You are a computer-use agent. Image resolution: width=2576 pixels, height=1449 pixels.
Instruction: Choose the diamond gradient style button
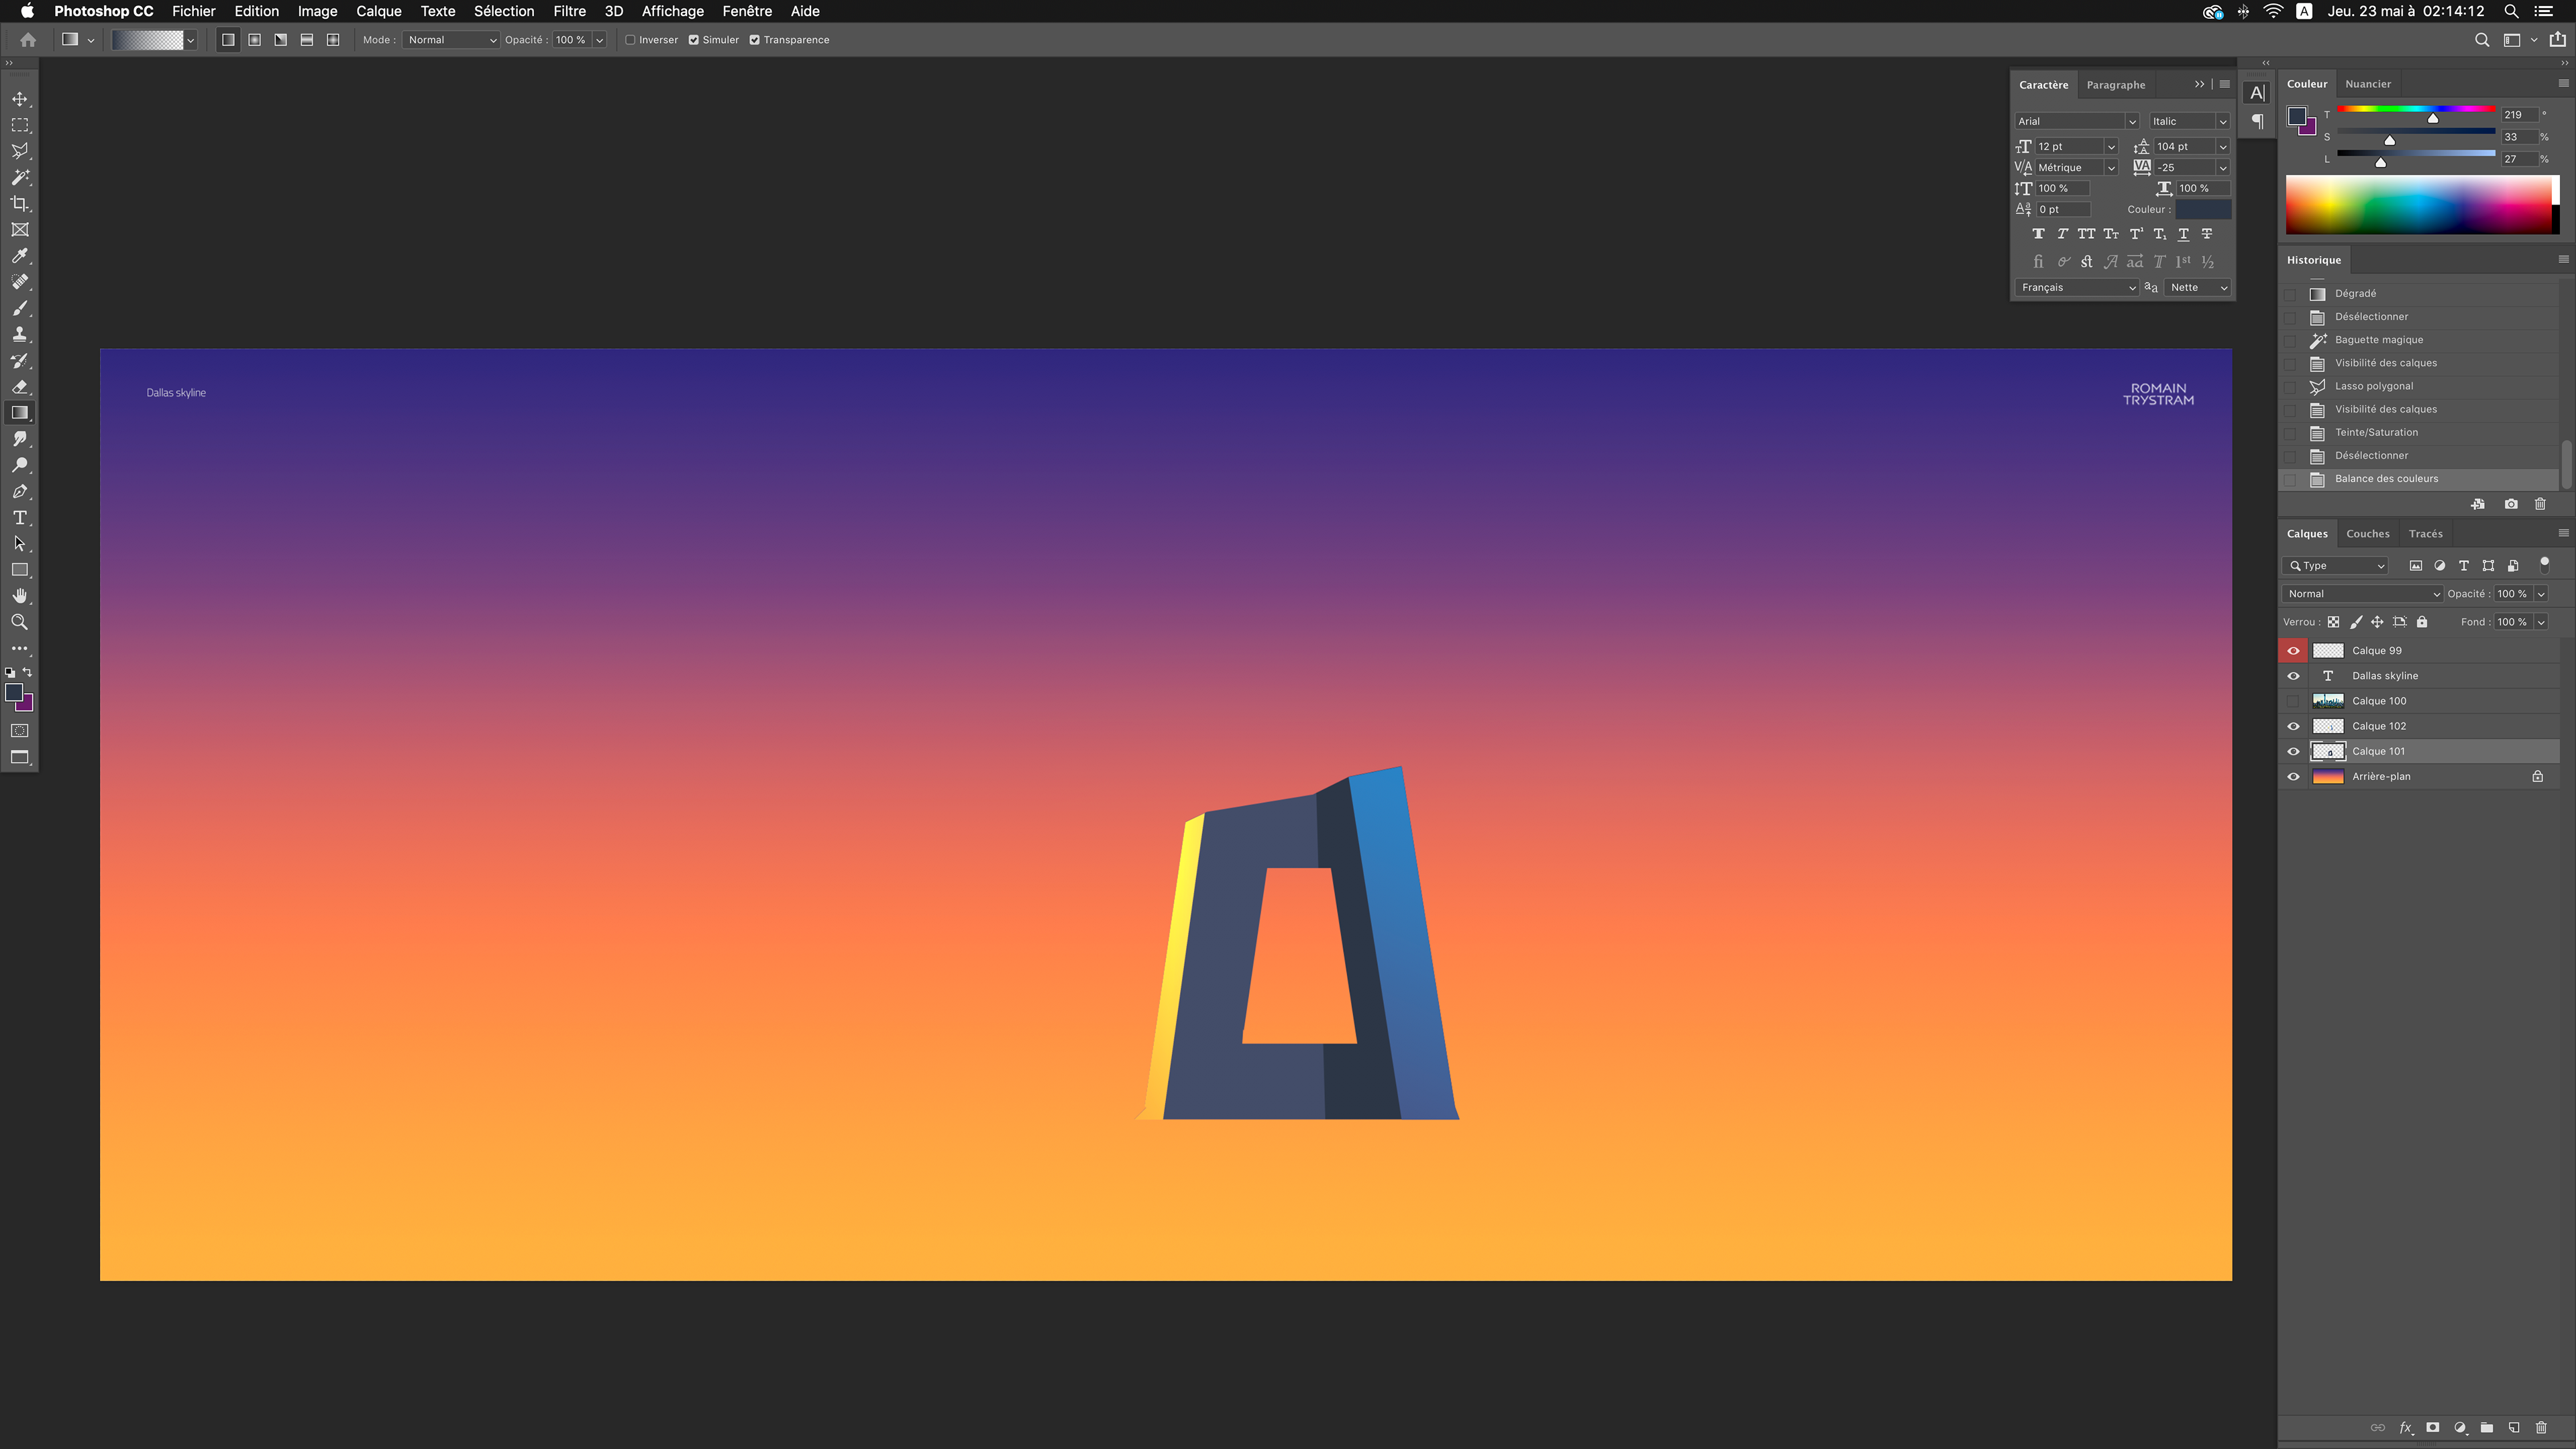[333, 40]
